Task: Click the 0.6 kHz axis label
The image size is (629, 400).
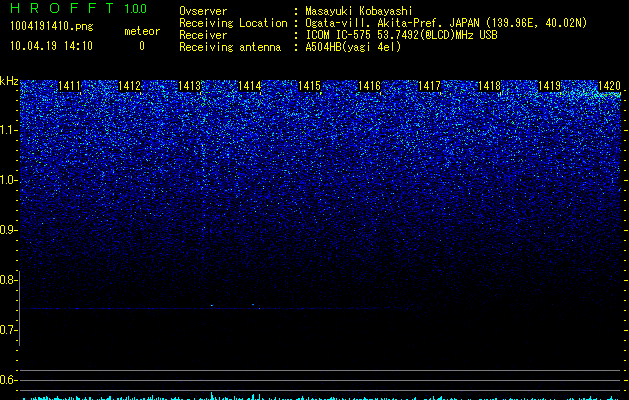Action: pos(7,380)
